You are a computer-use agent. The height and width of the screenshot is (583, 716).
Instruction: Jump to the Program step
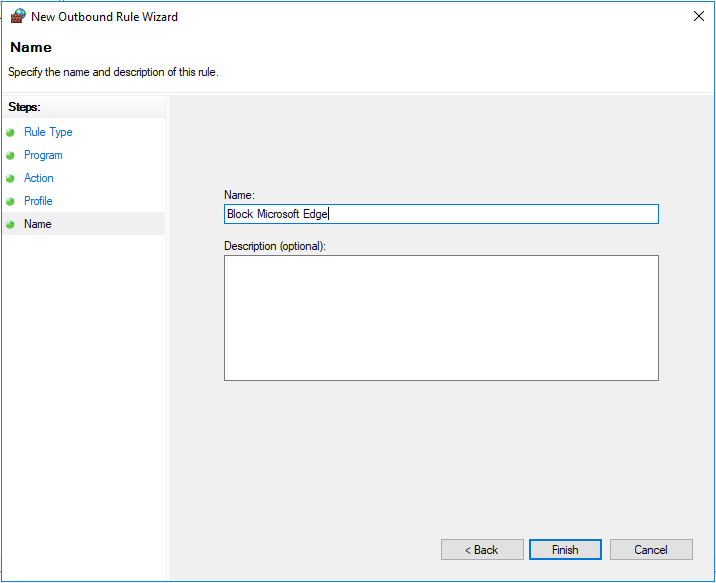(x=43, y=155)
